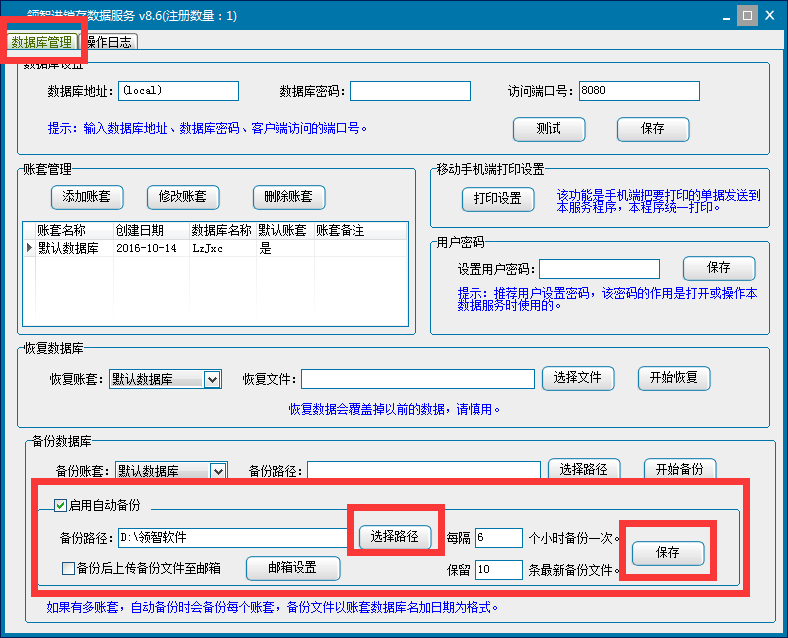
Task: Select the 账套名称 column header
Action: coord(74,231)
